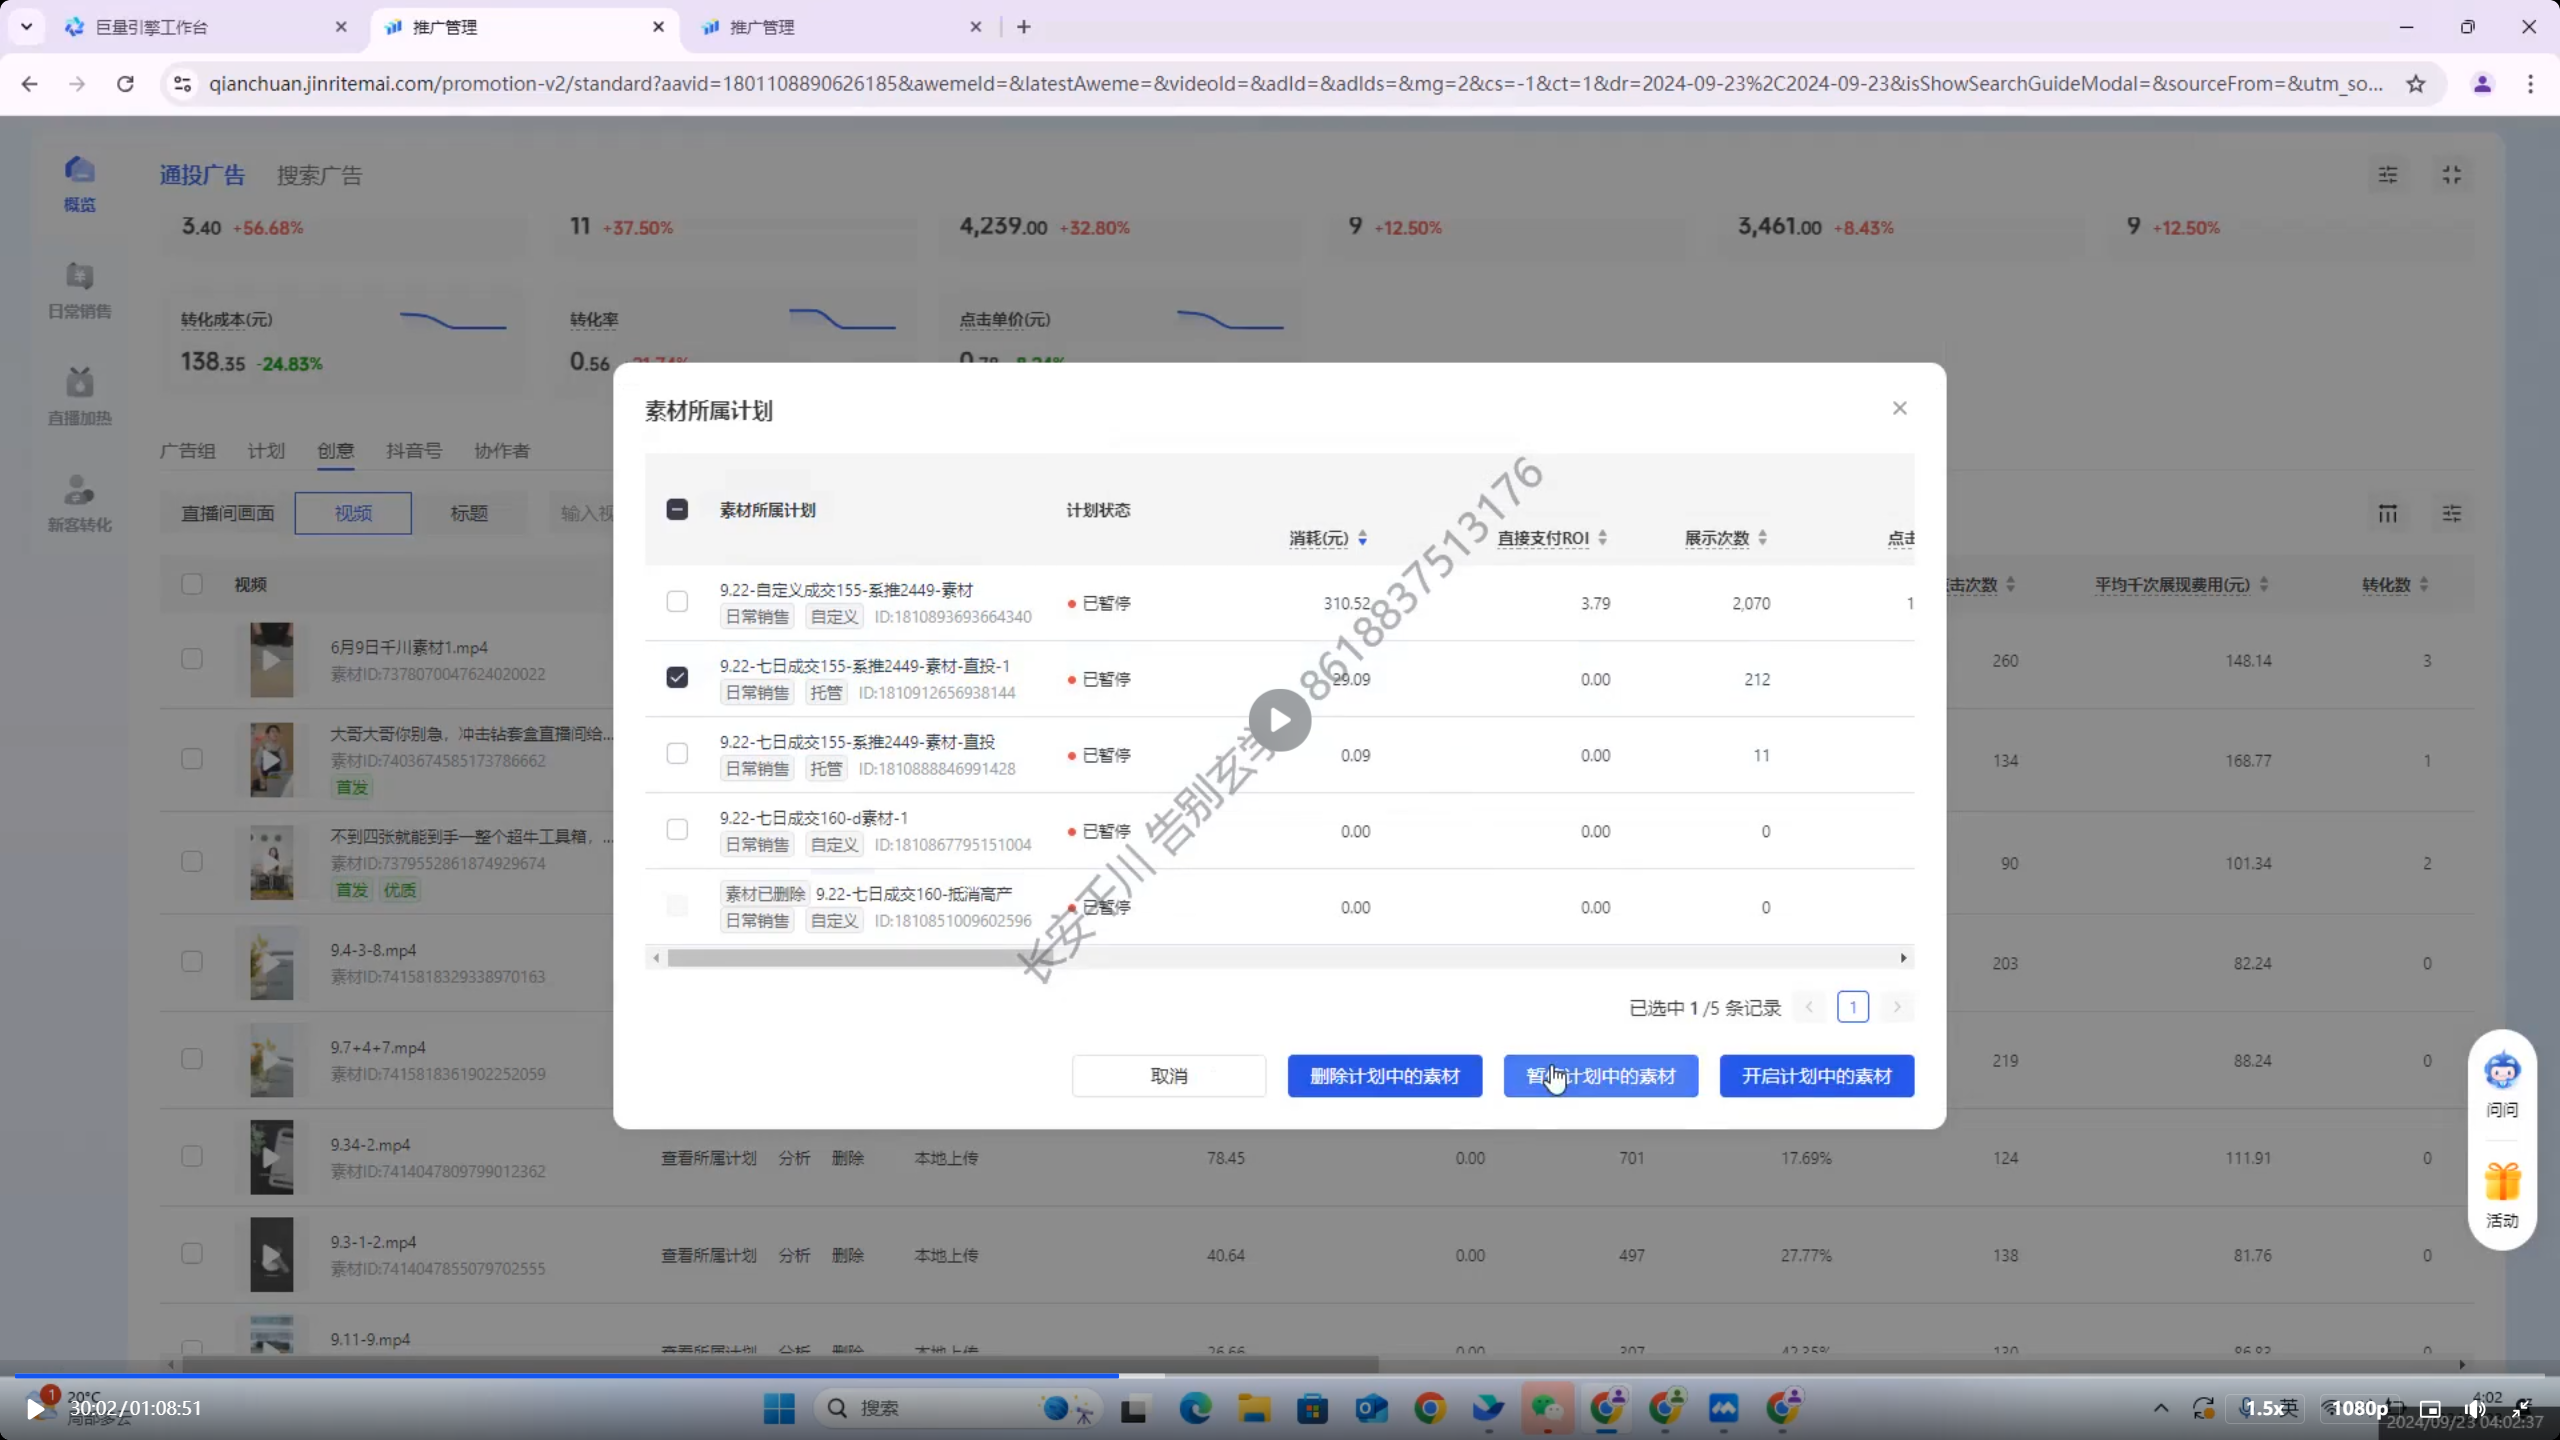
Task: Click the center video play button
Action: (x=1279, y=720)
